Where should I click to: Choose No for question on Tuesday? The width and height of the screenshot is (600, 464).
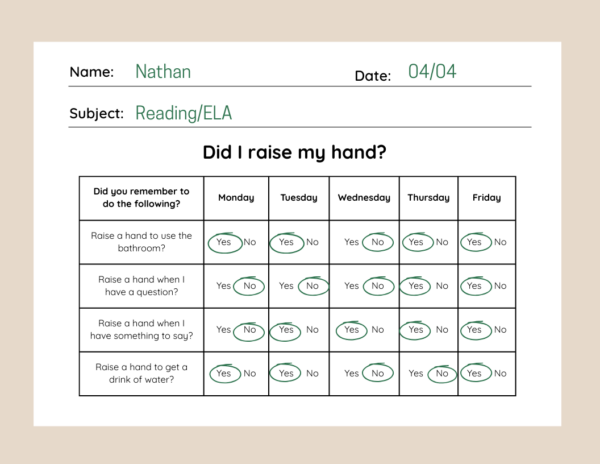(x=312, y=286)
